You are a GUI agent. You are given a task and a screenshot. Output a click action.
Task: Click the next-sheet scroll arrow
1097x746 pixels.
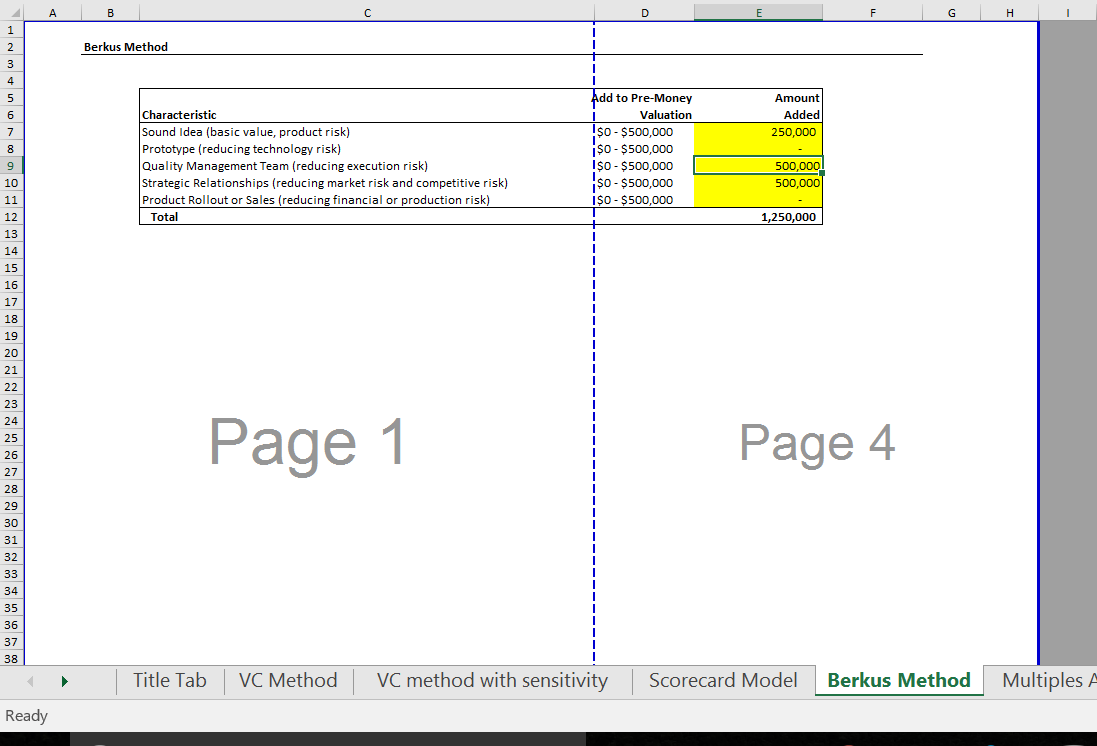coord(64,681)
